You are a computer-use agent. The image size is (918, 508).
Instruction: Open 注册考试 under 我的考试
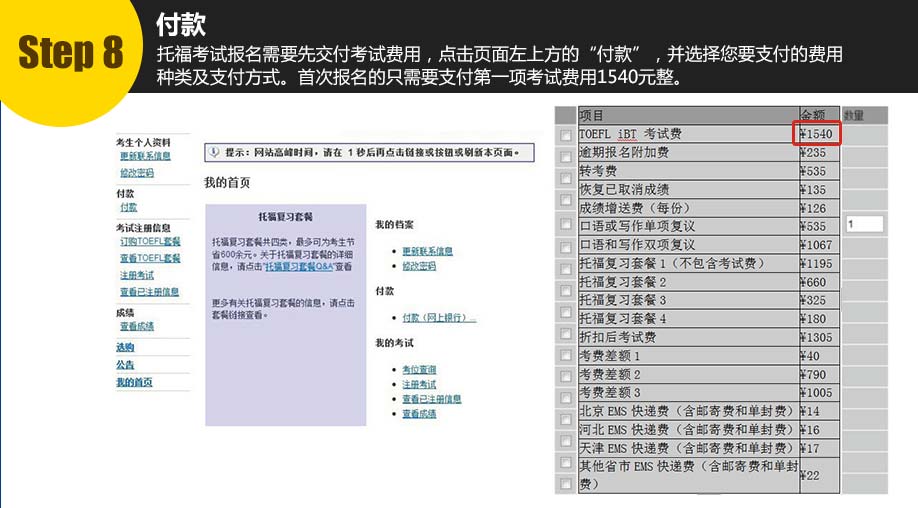(x=419, y=384)
